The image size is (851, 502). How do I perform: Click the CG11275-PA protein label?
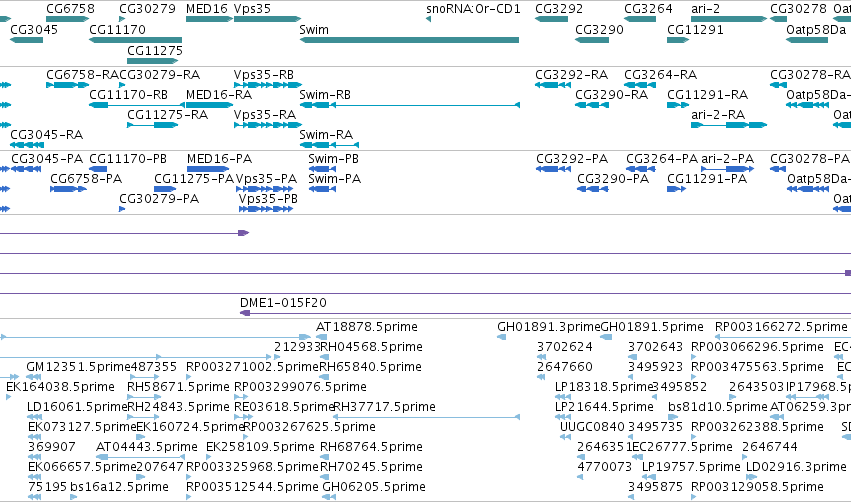coord(194,179)
